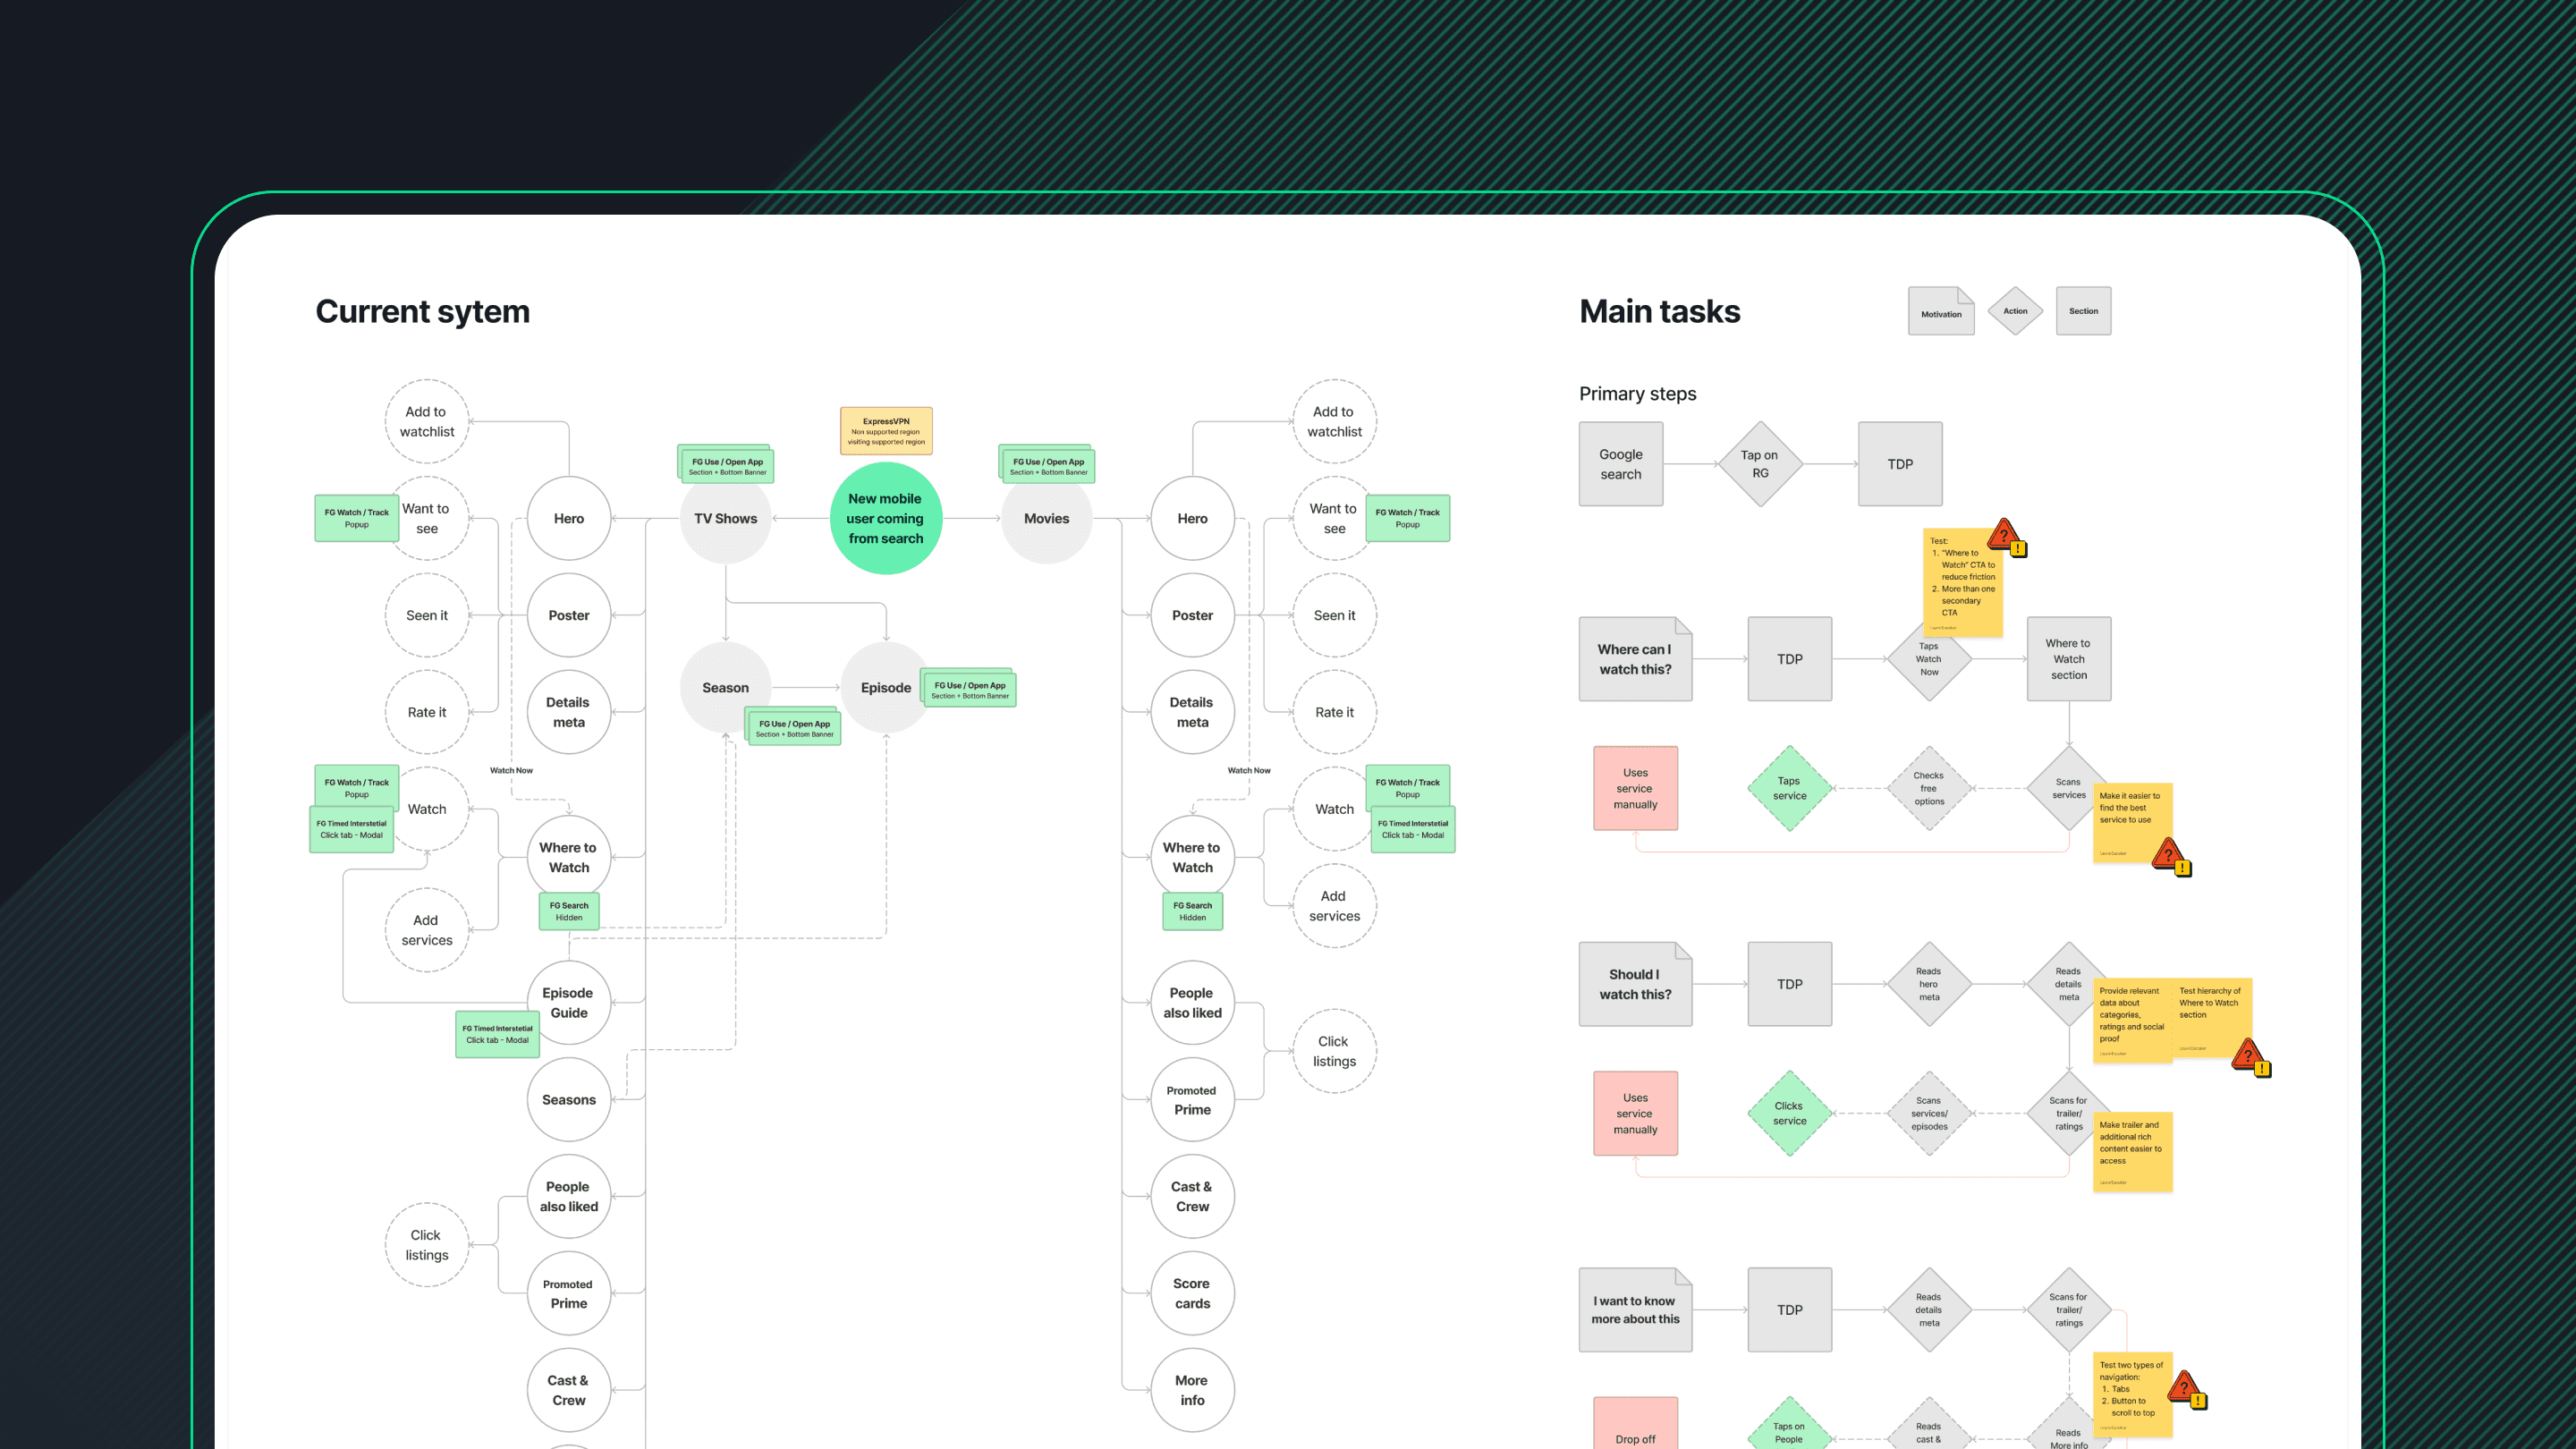Click the 'Checks free options' diamond

tap(1928, 788)
